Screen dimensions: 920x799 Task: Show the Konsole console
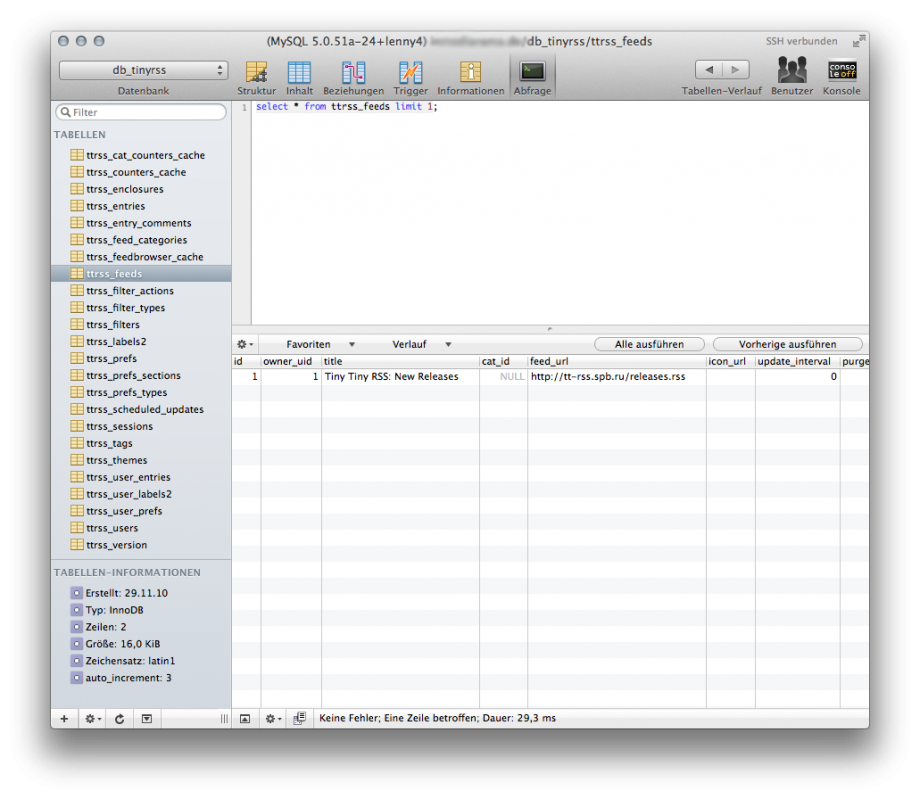click(x=841, y=76)
